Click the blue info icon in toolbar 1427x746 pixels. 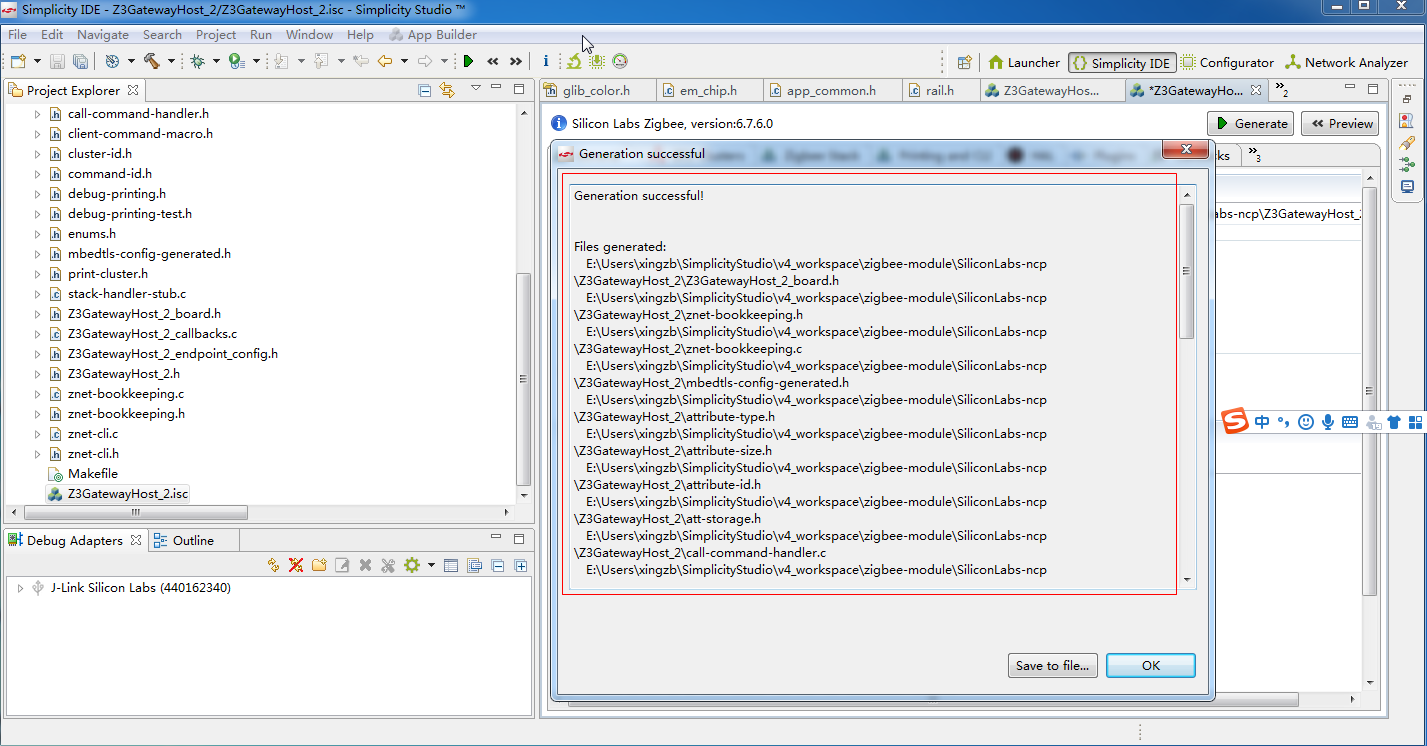(x=545, y=61)
